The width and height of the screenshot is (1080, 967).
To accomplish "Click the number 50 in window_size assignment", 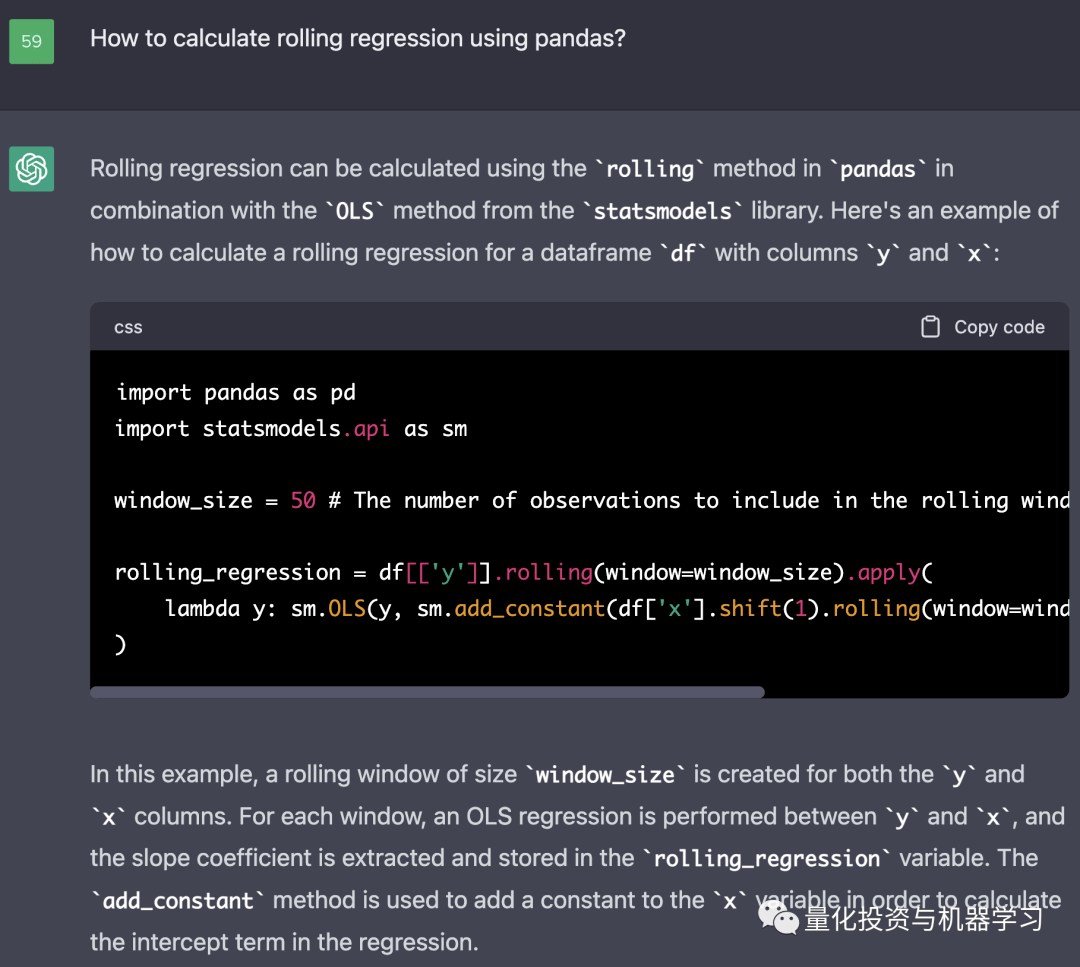I will (x=303, y=500).
